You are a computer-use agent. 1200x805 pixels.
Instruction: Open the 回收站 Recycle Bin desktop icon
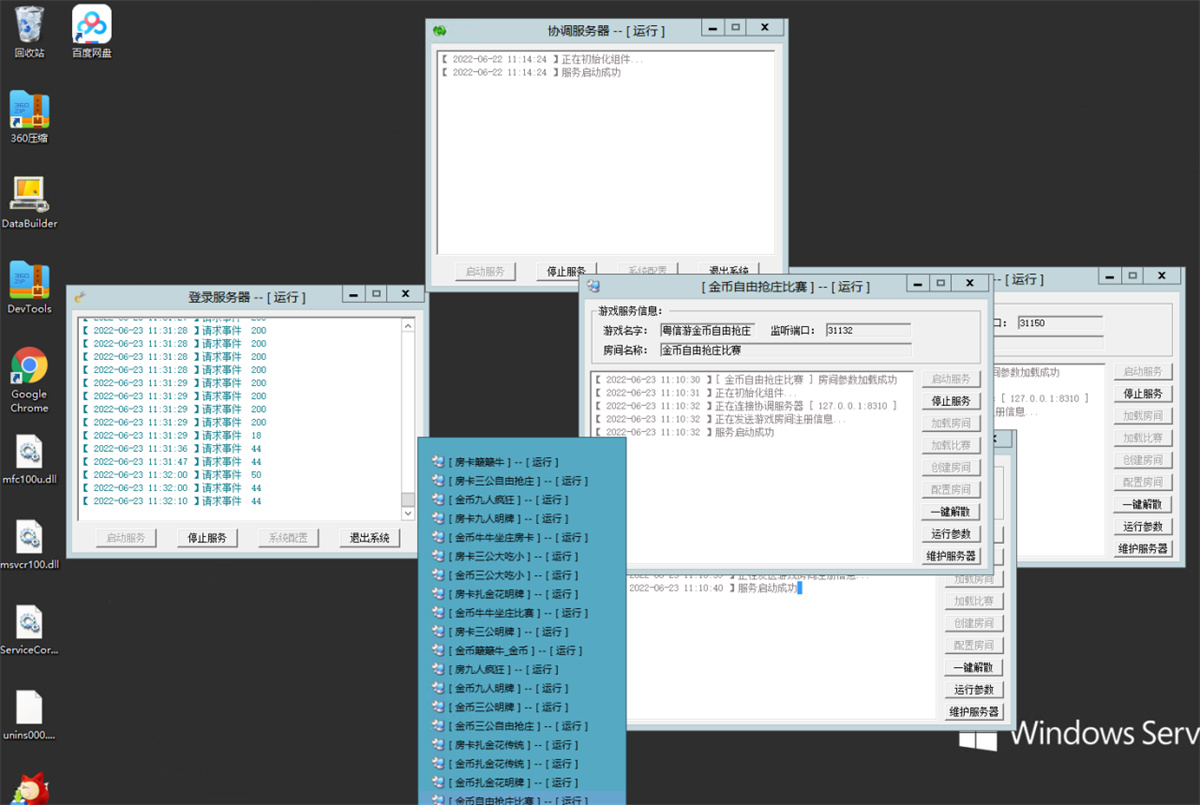pyautogui.click(x=29, y=24)
